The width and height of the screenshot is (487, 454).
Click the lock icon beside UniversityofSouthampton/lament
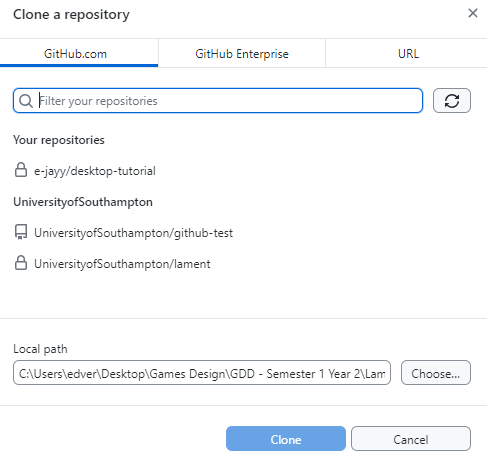tap(21, 263)
